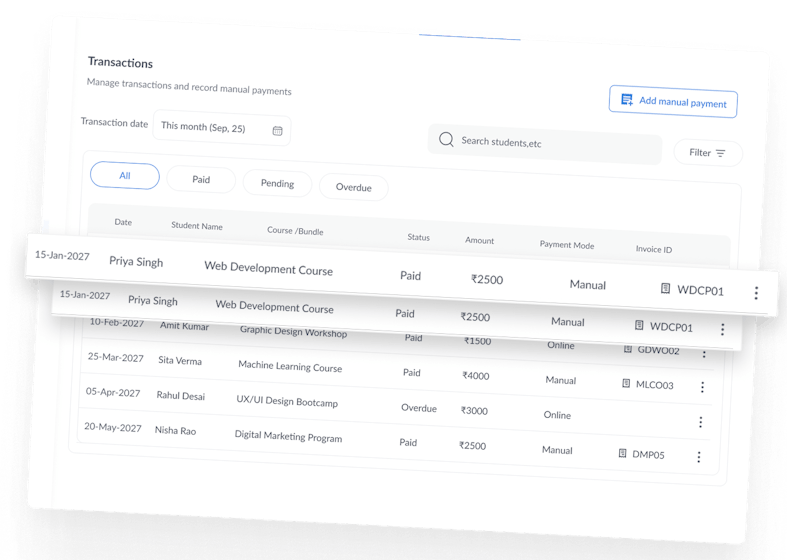Viewport: 787px width, 560px height.
Task: Click invoice ID DMP05
Action: pos(648,455)
